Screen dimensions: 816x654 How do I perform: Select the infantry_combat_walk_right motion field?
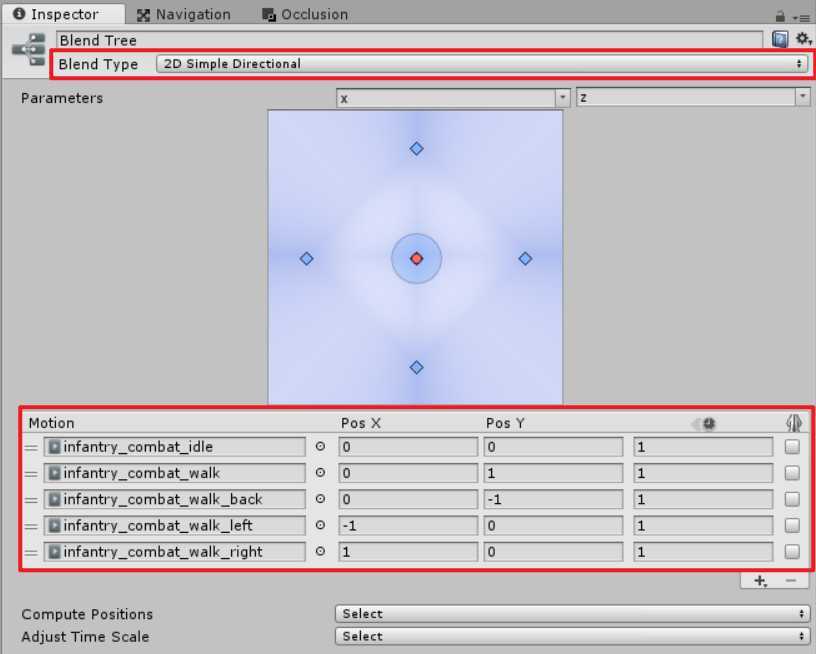[x=174, y=552]
